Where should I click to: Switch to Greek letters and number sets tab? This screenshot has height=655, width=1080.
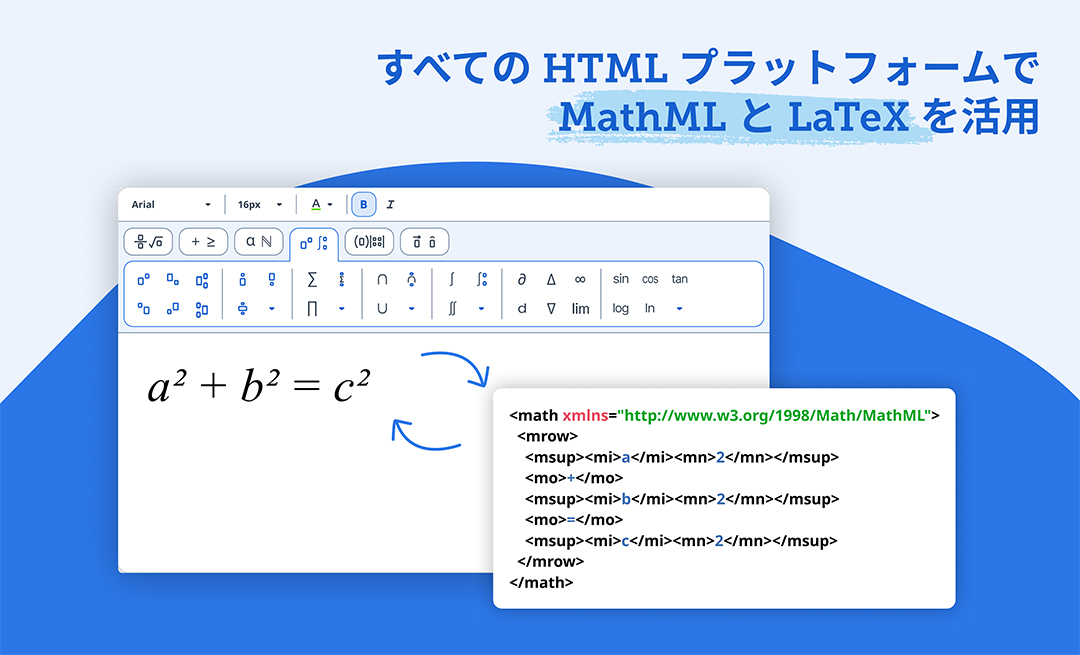(259, 242)
